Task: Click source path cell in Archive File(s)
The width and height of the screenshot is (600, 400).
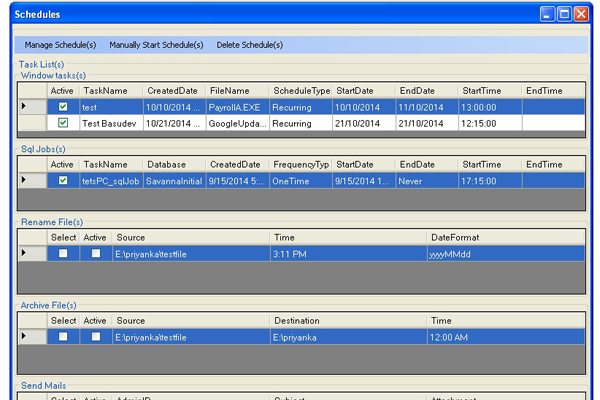Action: pyautogui.click(x=191, y=337)
